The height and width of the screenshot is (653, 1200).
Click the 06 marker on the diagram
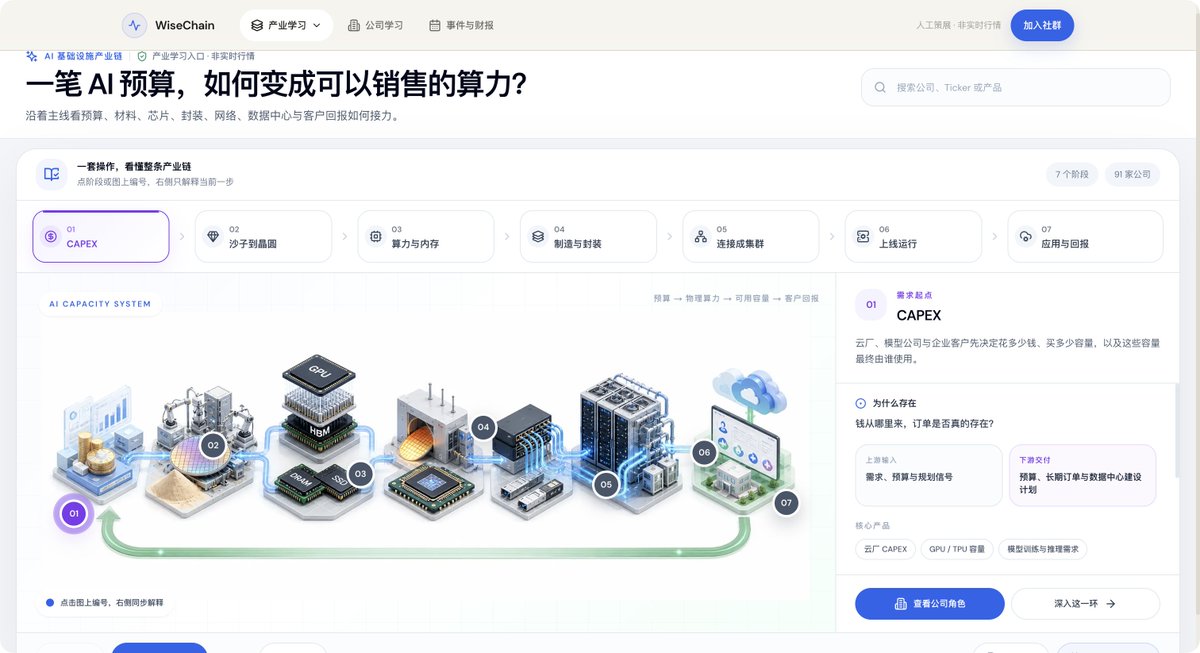(704, 452)
